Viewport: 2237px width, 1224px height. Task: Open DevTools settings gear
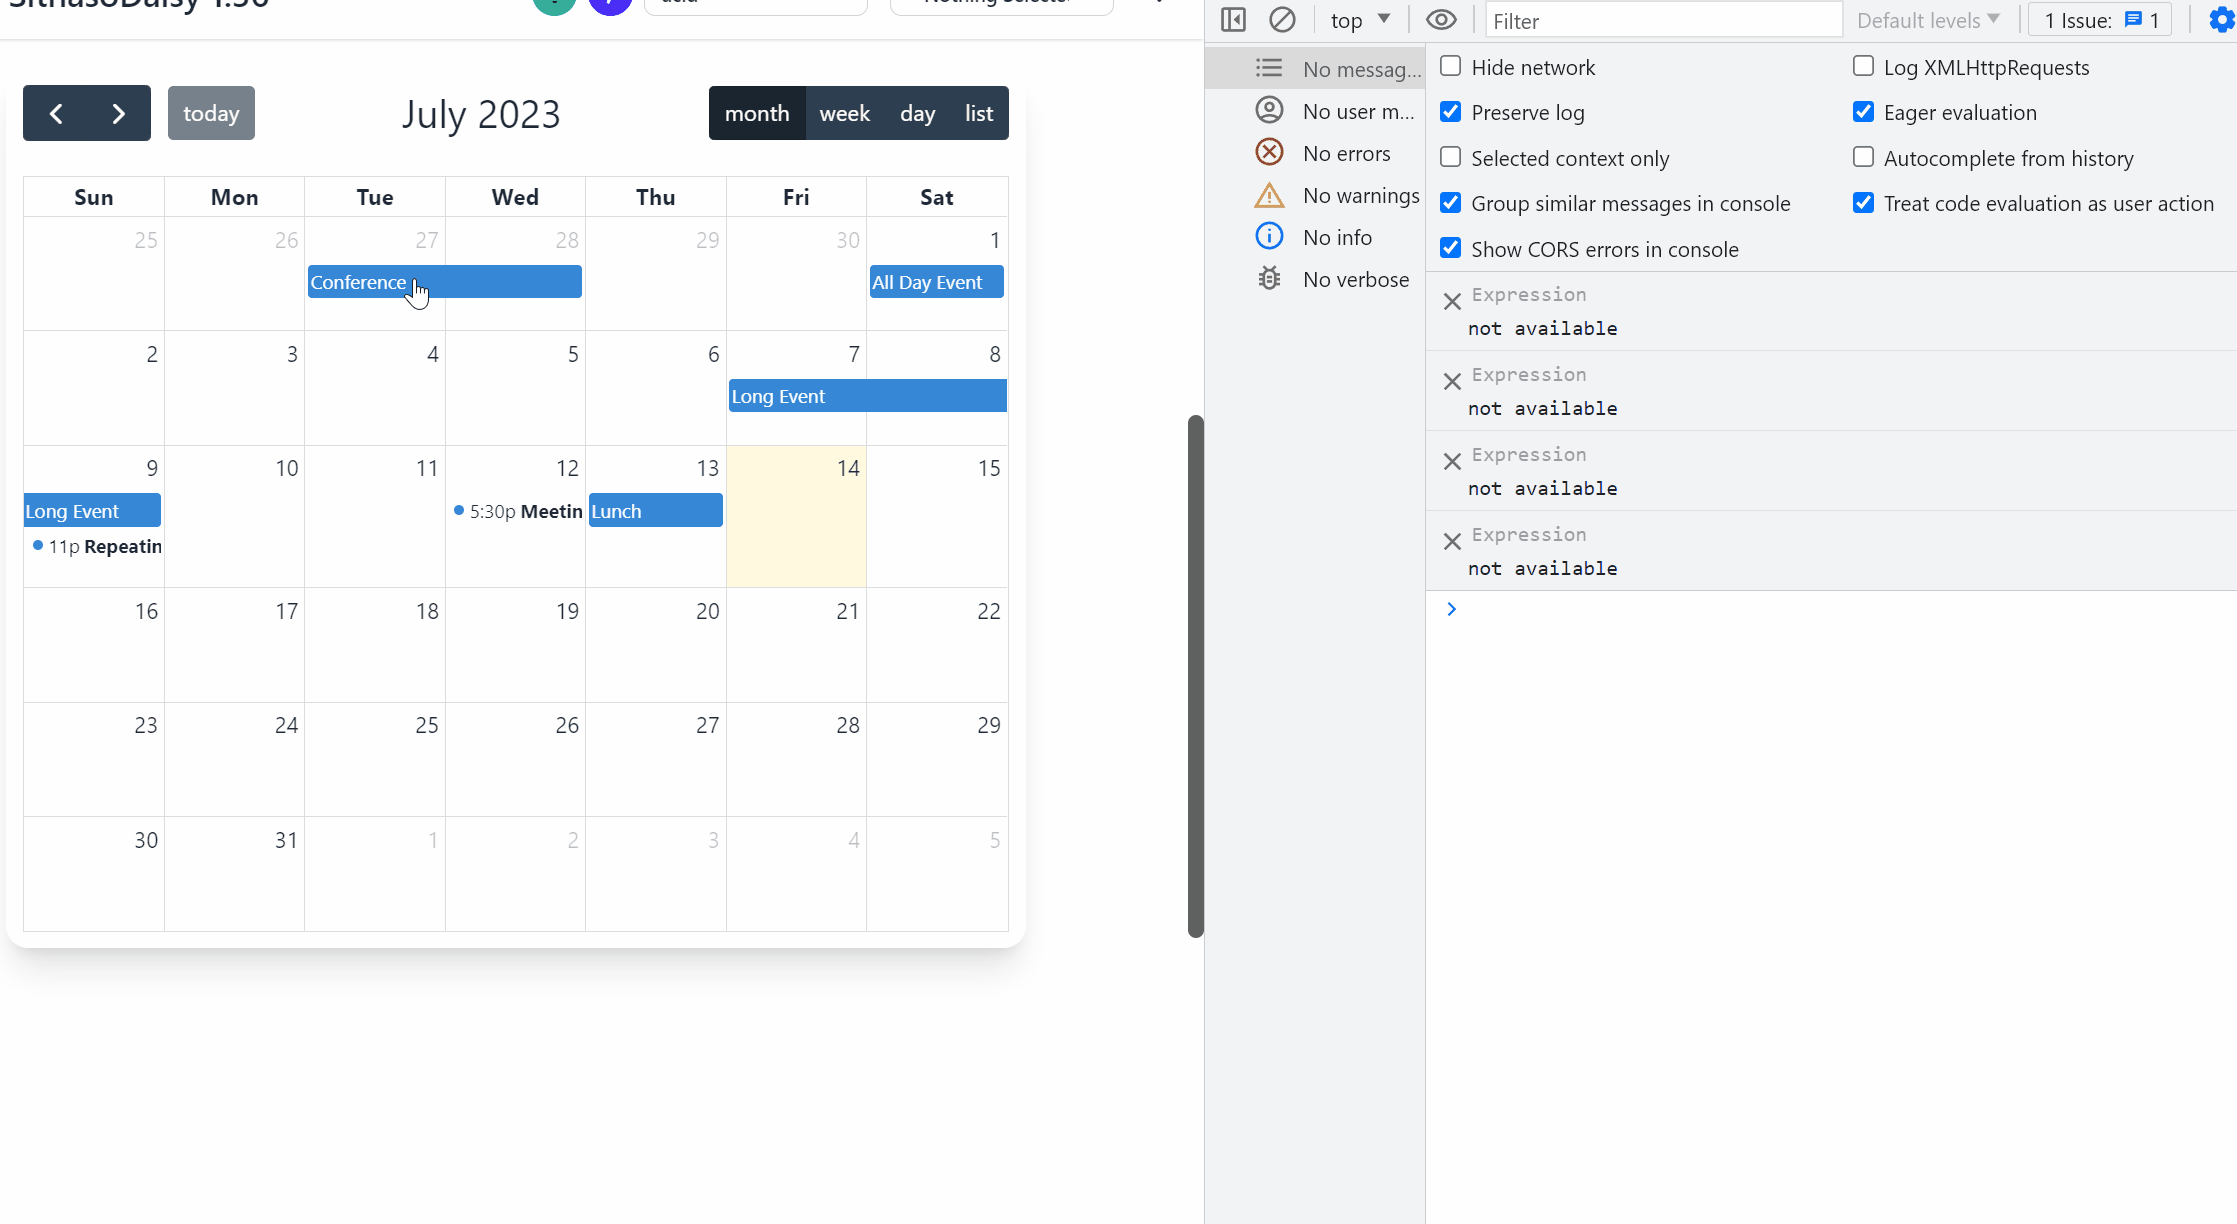(2219, 19)
